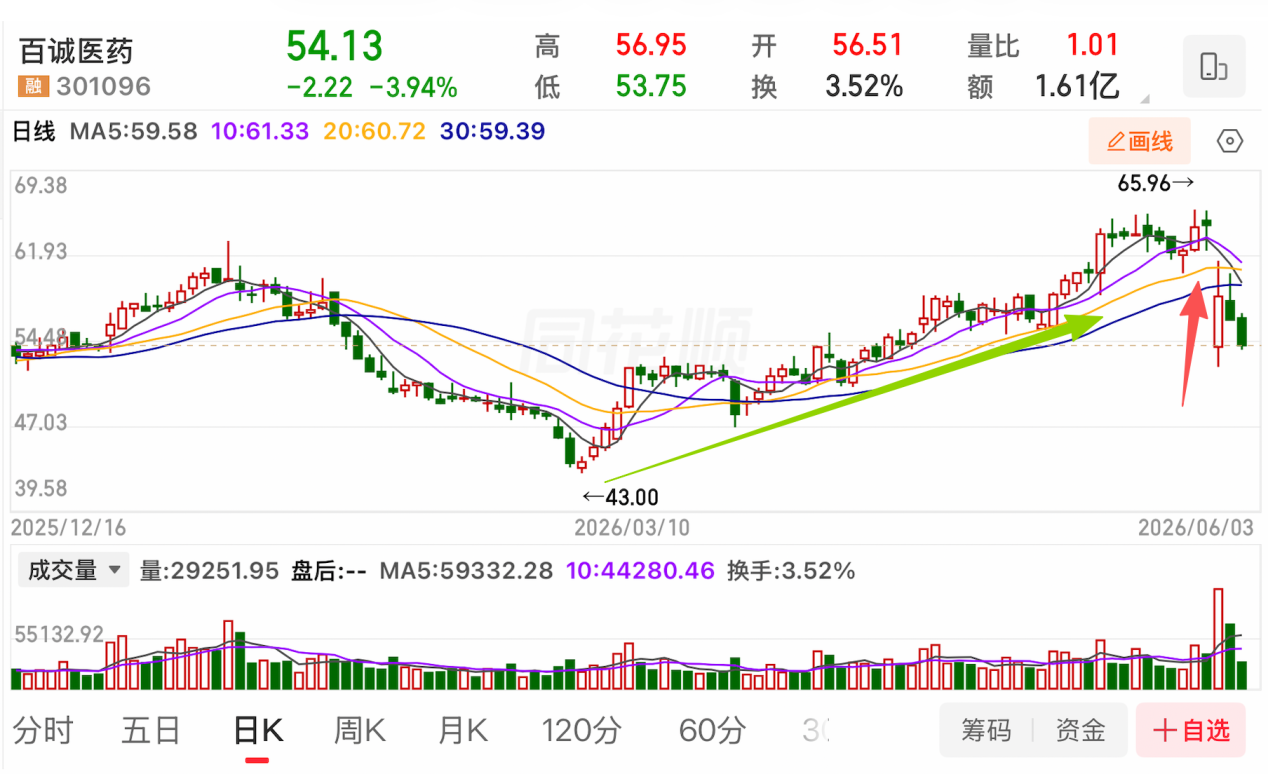Tap the change percent -3.94%
Image resolution: width=1268 pixels, height=774 pixels.
pos(413,88)
